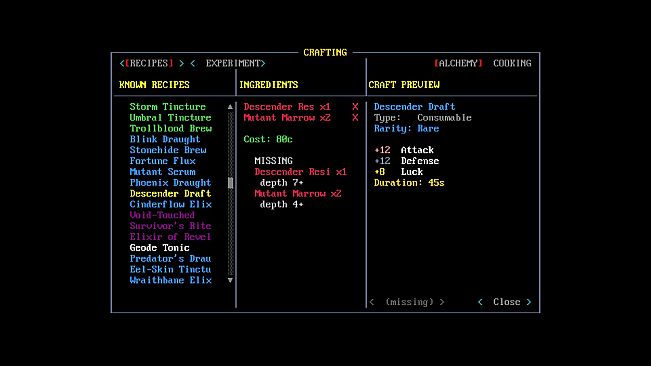Click the red X beside Descender Res ingredient

355,107
